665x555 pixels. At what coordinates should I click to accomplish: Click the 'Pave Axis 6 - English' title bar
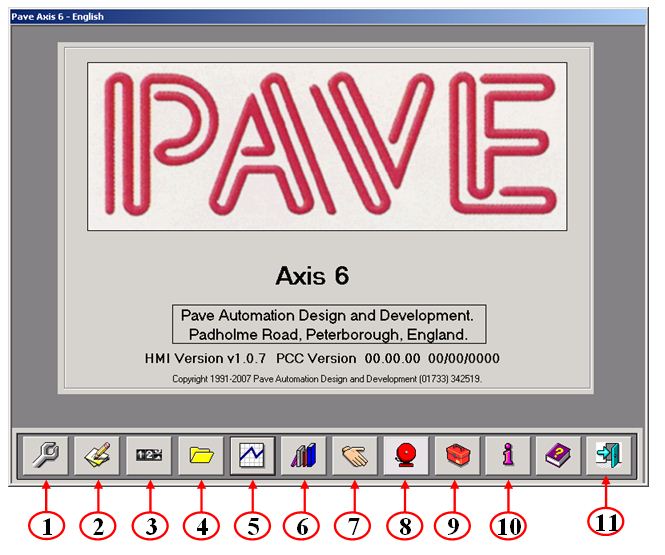point(329,17)
